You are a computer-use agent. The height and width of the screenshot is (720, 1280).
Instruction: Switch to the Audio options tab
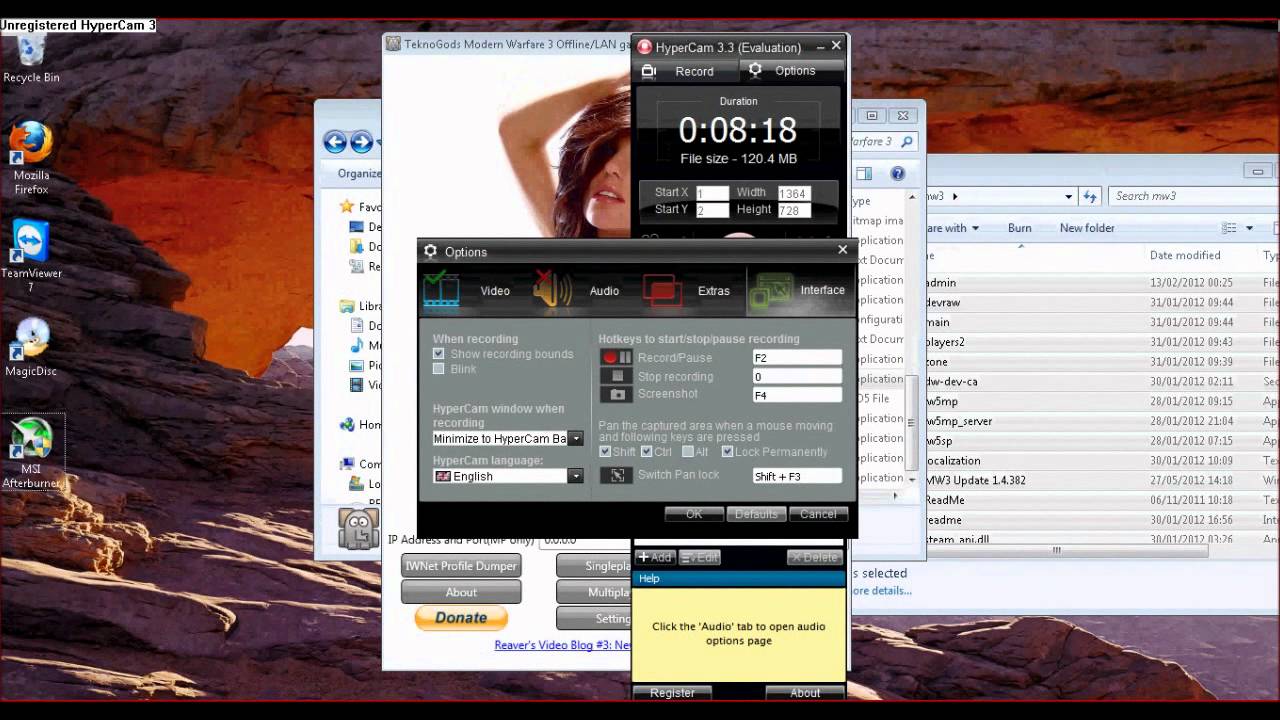582,291
